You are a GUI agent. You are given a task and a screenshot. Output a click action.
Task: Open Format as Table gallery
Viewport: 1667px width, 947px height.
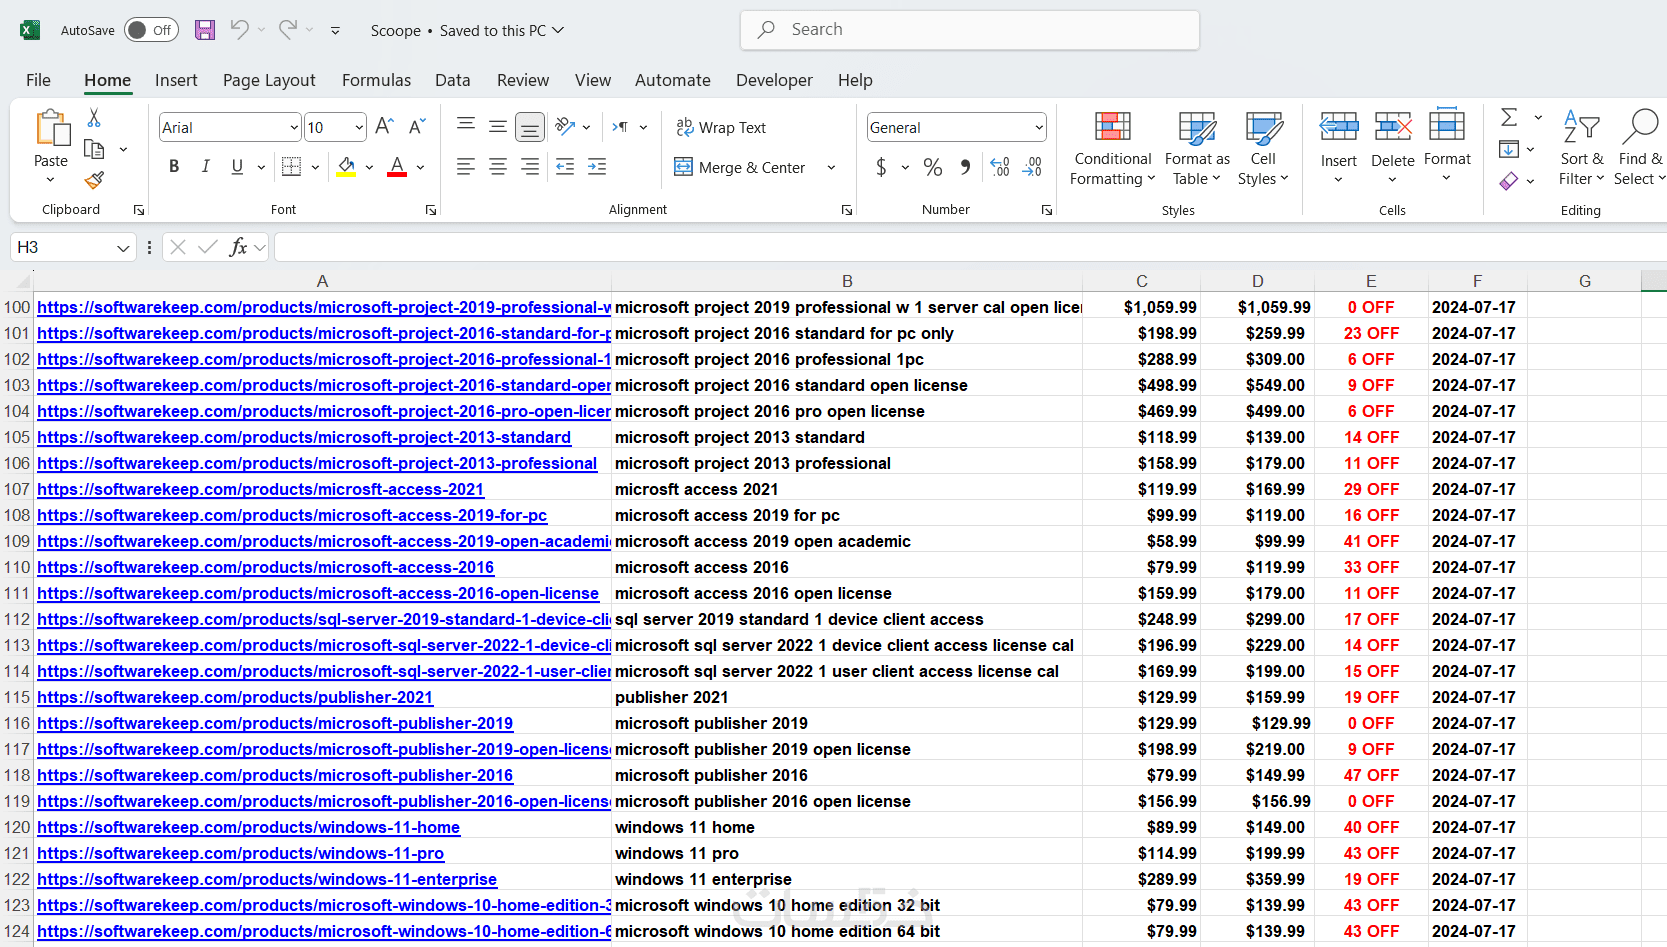tap(1197, 148)
